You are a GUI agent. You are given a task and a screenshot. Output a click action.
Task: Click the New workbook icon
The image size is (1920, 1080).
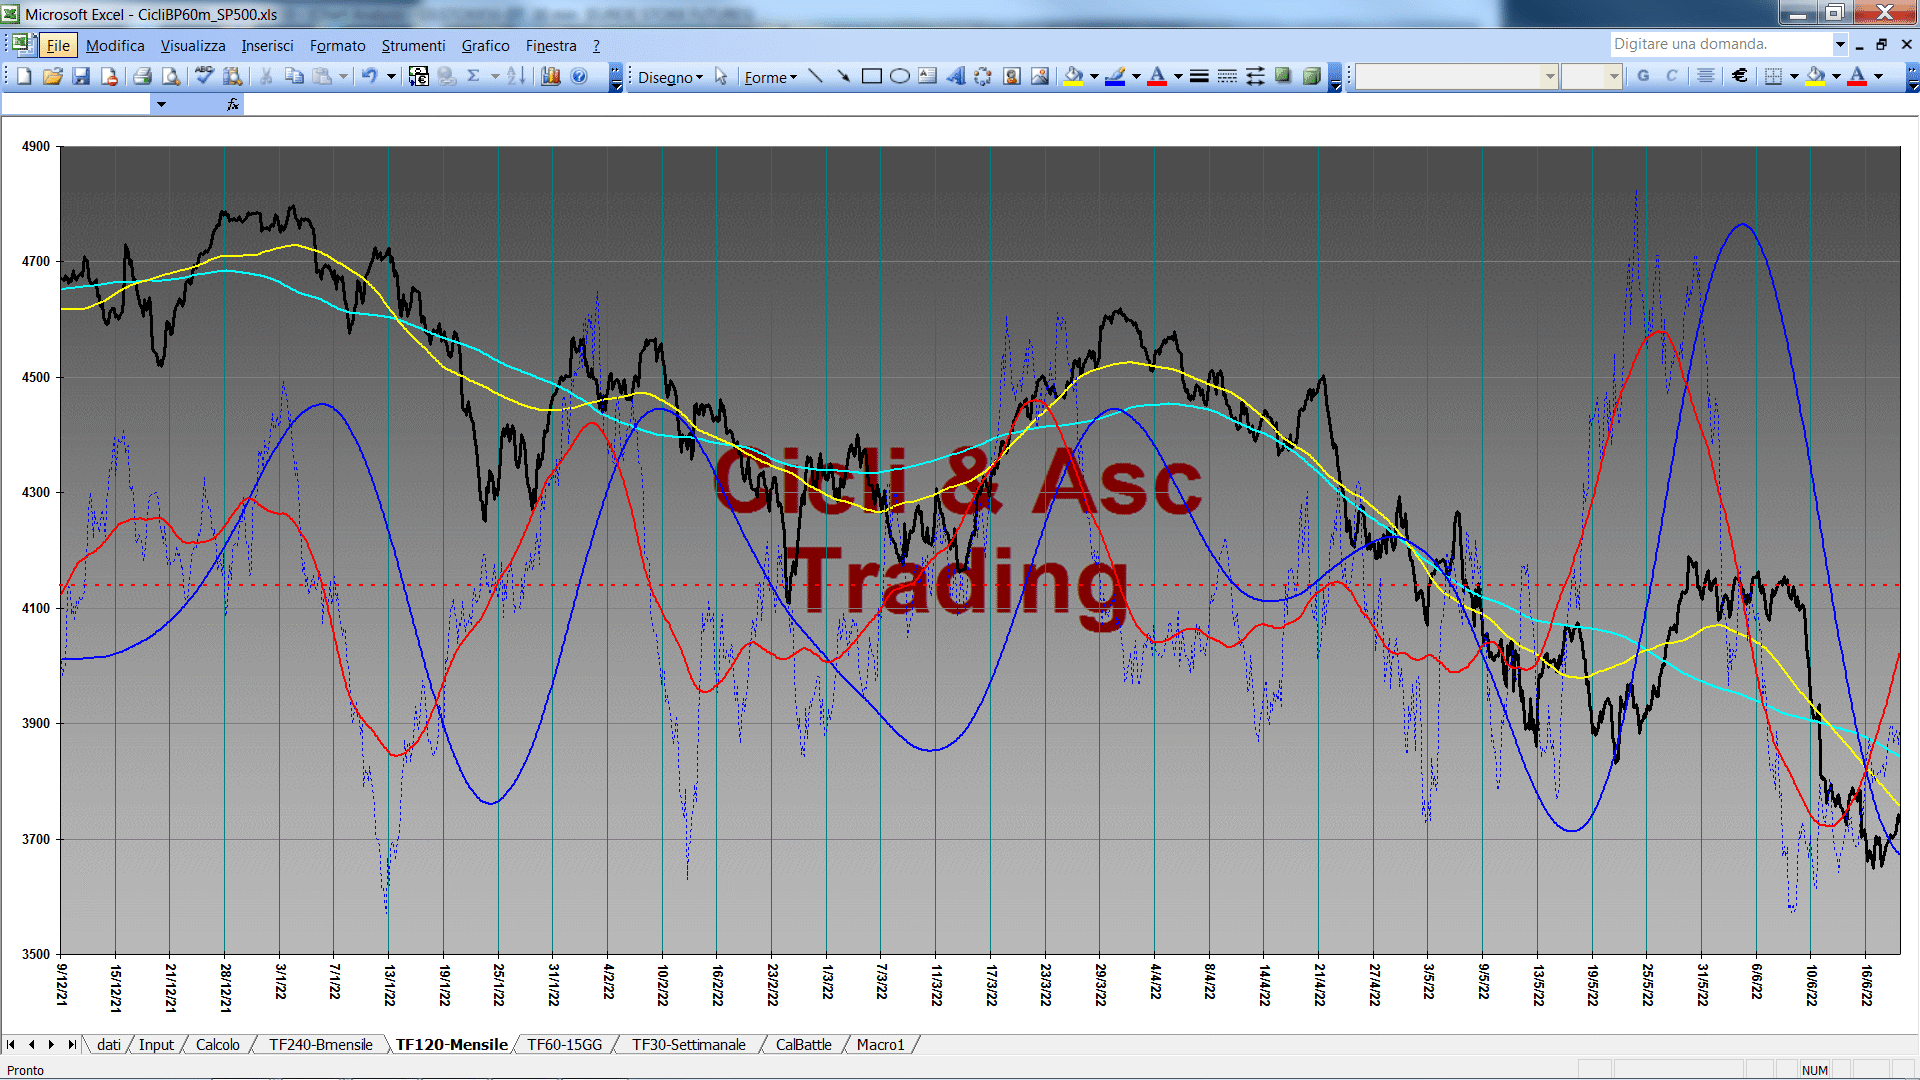pos(25,77)
